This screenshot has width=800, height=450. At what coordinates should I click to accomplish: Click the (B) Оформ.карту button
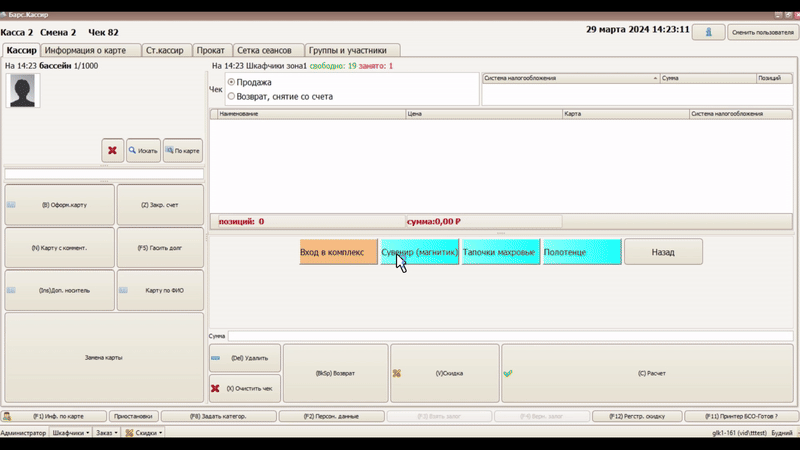coord(59,205)
